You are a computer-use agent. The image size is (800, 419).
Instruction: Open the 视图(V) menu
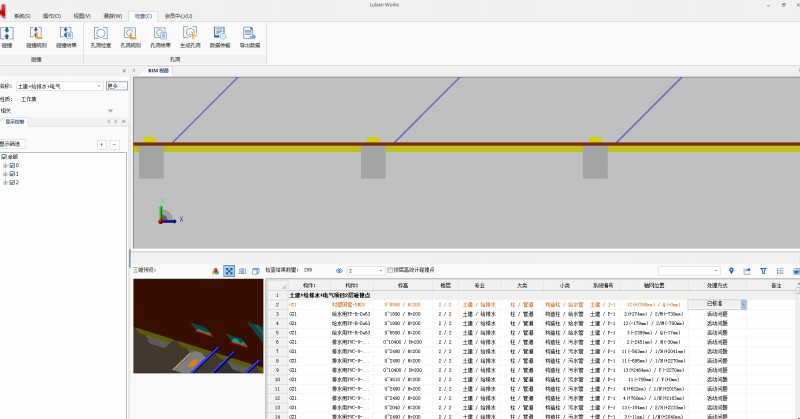point(82,16)
